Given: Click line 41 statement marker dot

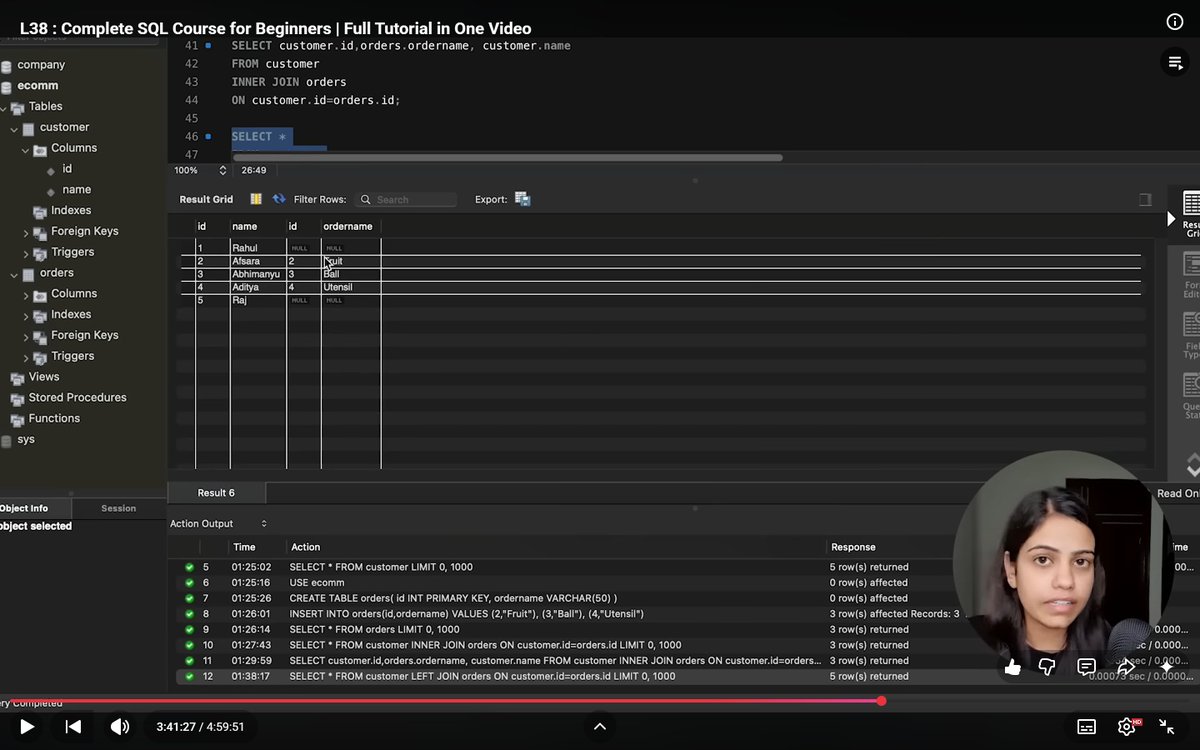Looking at the screenshot, I should pyautogui.click(x=208, y=46).
